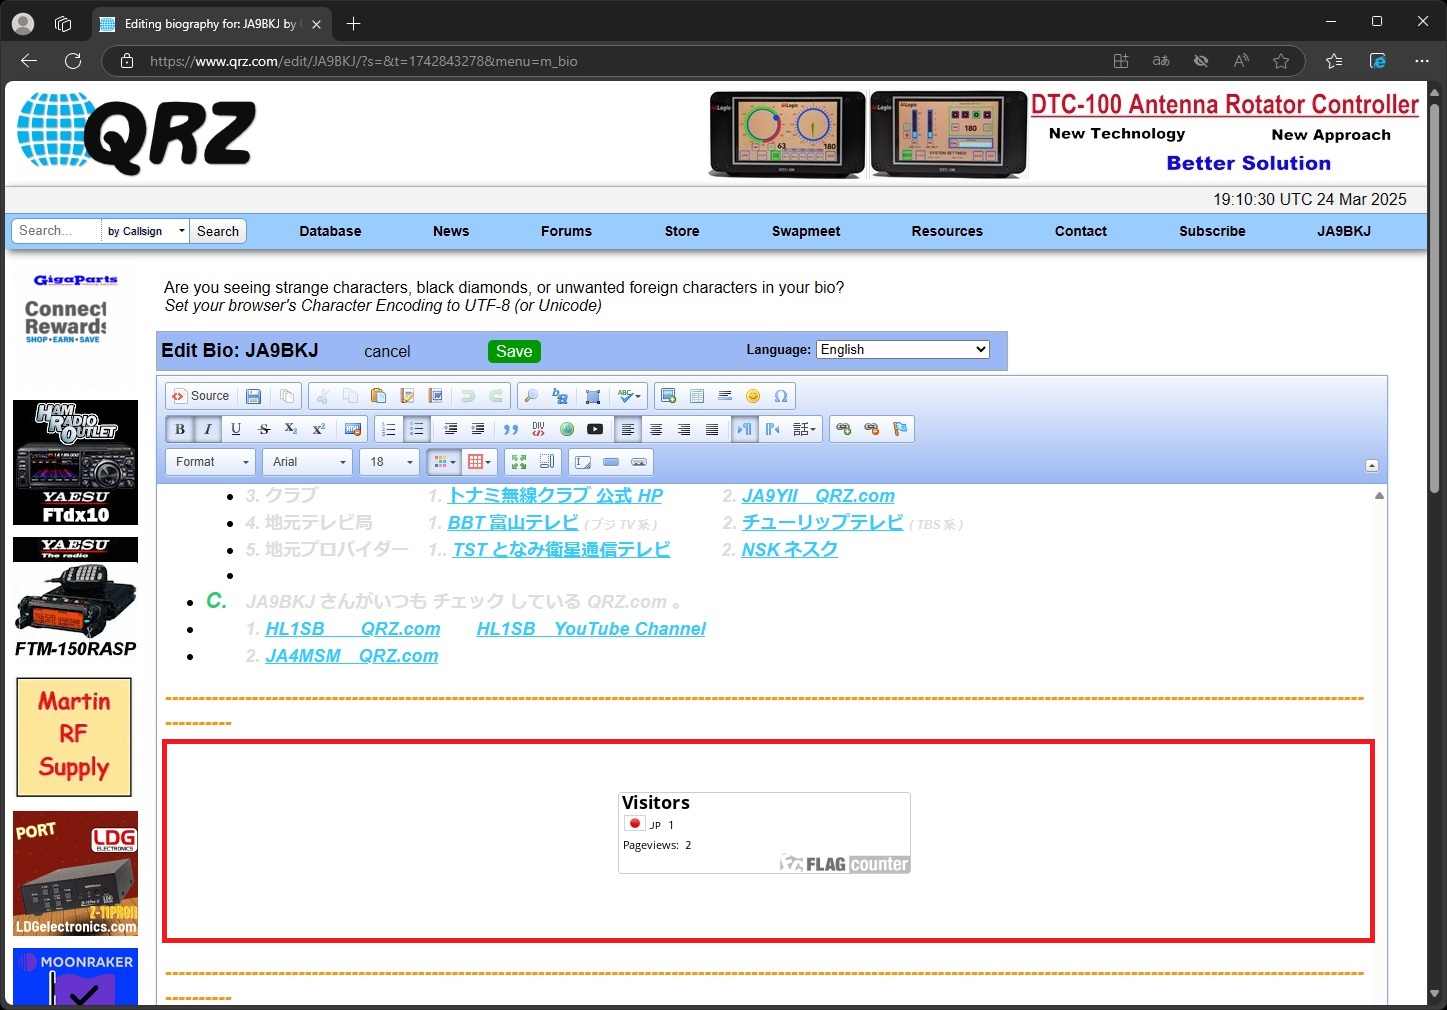Open JA4MSM QRZ.com link
This screenshot has height=1010, width=1447.
352,656
